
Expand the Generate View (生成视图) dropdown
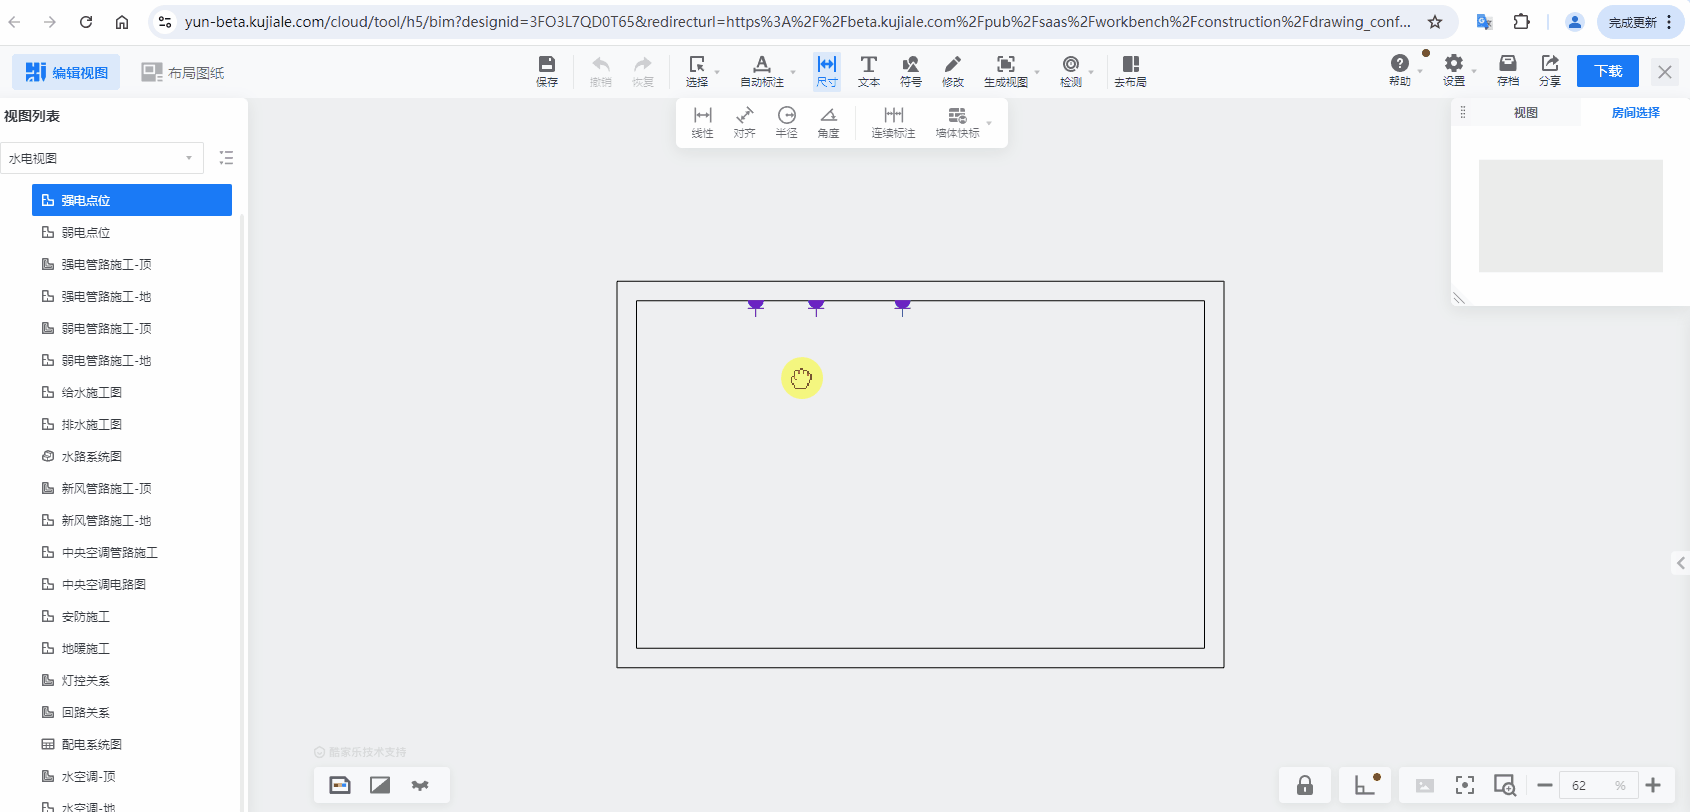tap(1037, 72)
